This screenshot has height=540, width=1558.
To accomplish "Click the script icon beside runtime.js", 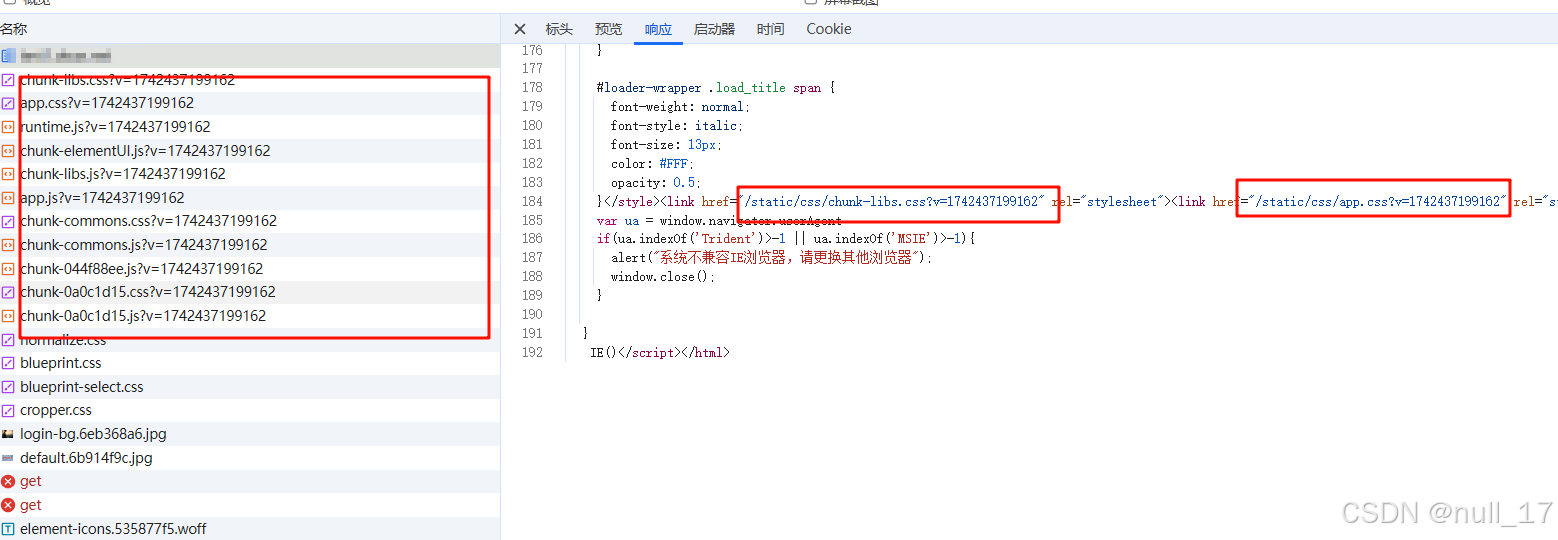I will click(x=8, y=127).
